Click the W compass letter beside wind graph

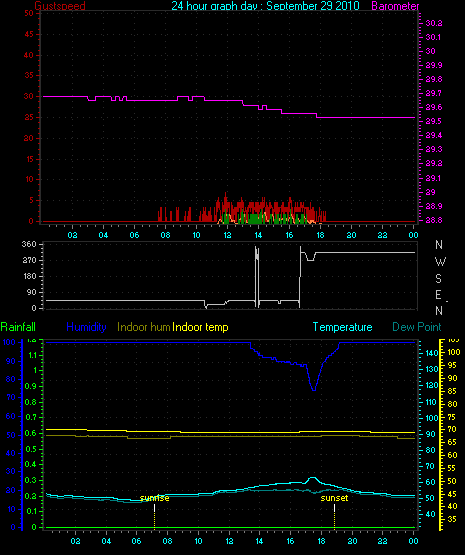coord(440,262)
